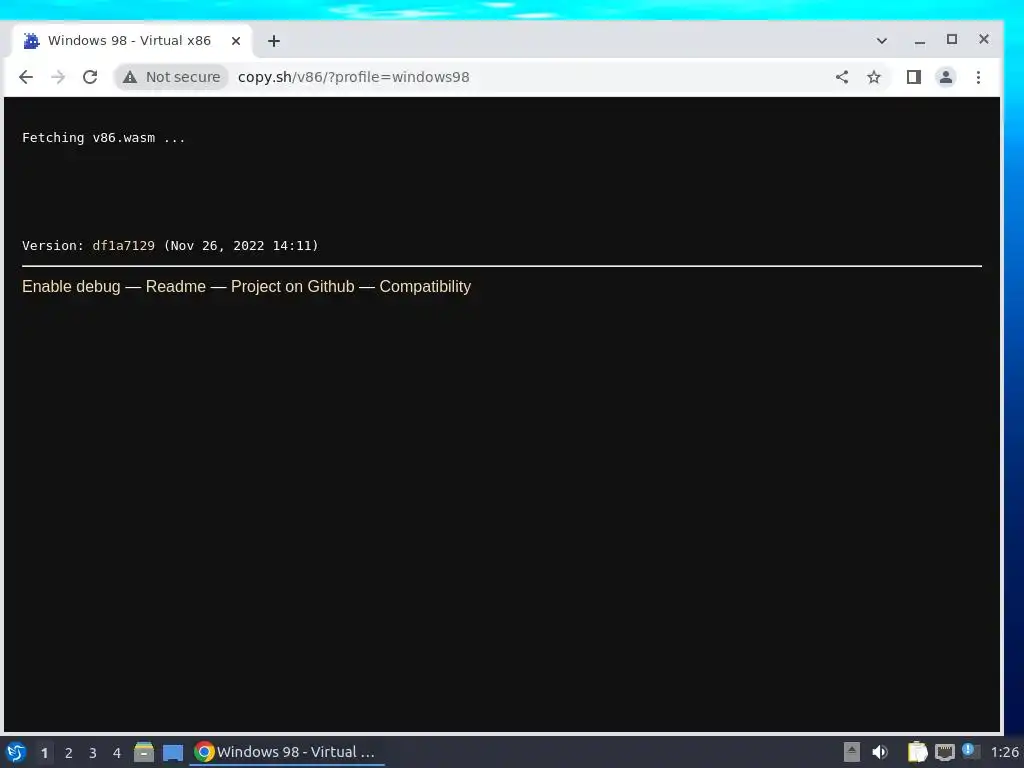Open clipboard manager tray icon
The height and width of the screenshot is (768, 1024).
[918, 752]
